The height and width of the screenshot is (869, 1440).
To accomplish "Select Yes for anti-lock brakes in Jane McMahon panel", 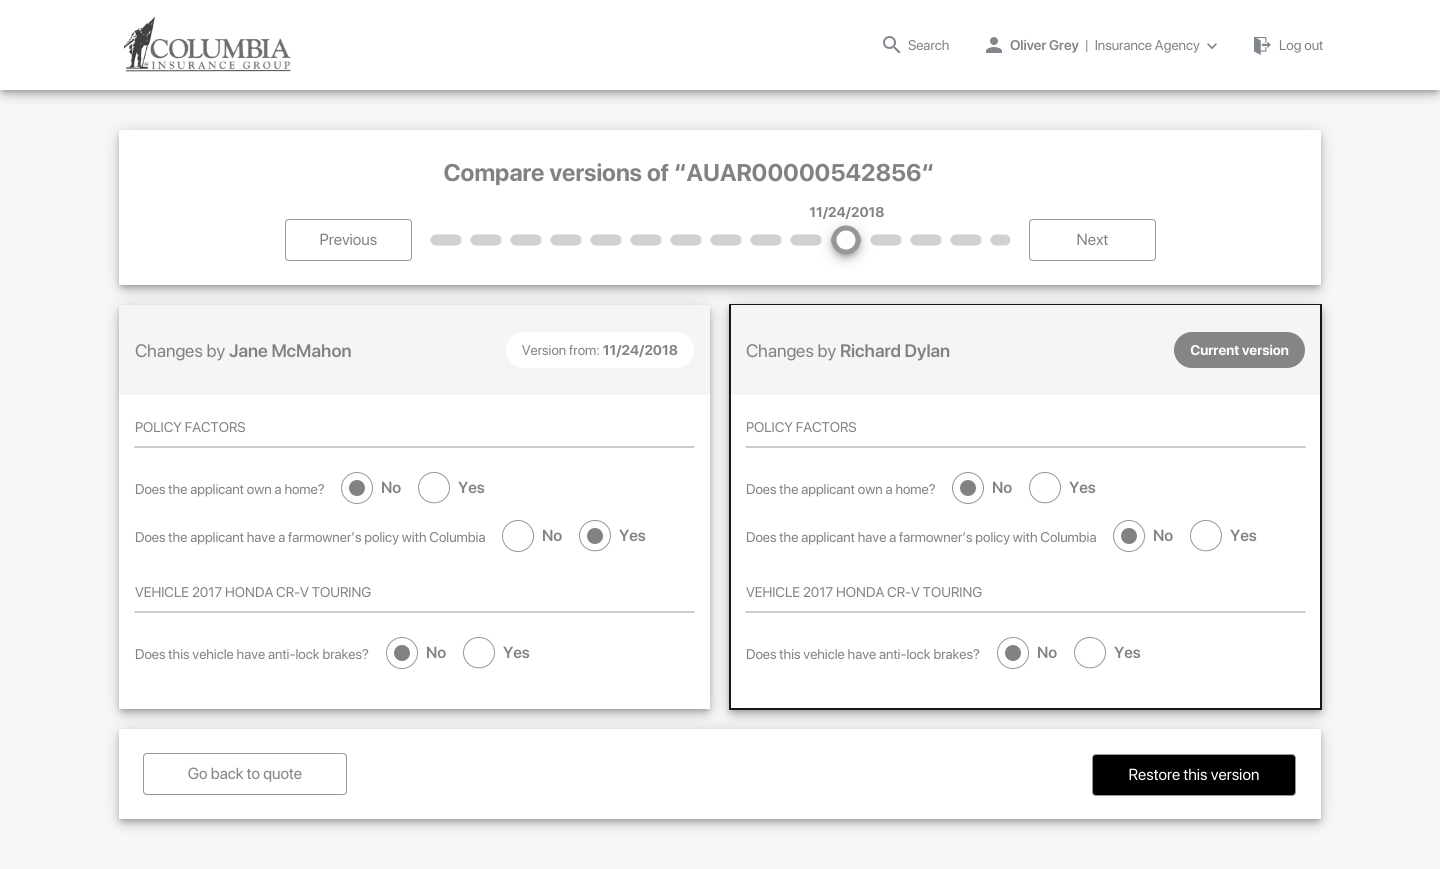I will (x=479, y=653).
